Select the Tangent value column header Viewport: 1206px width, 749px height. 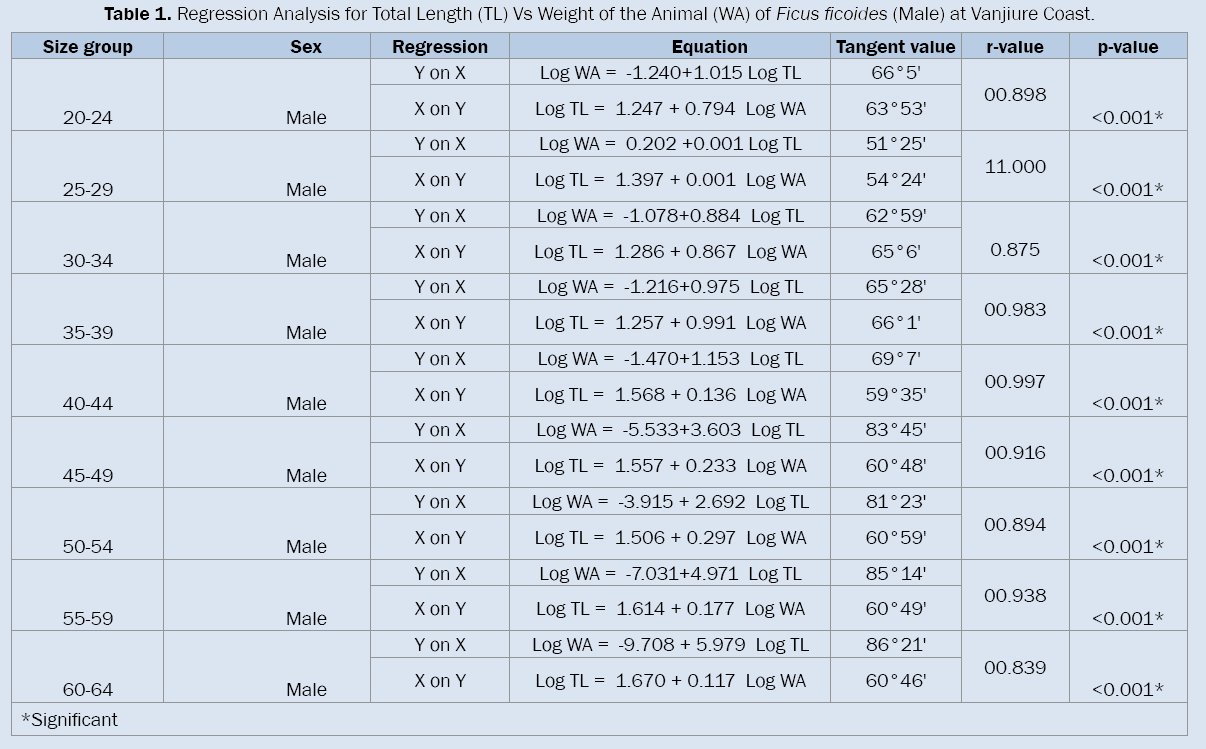(x=895, y=47)
